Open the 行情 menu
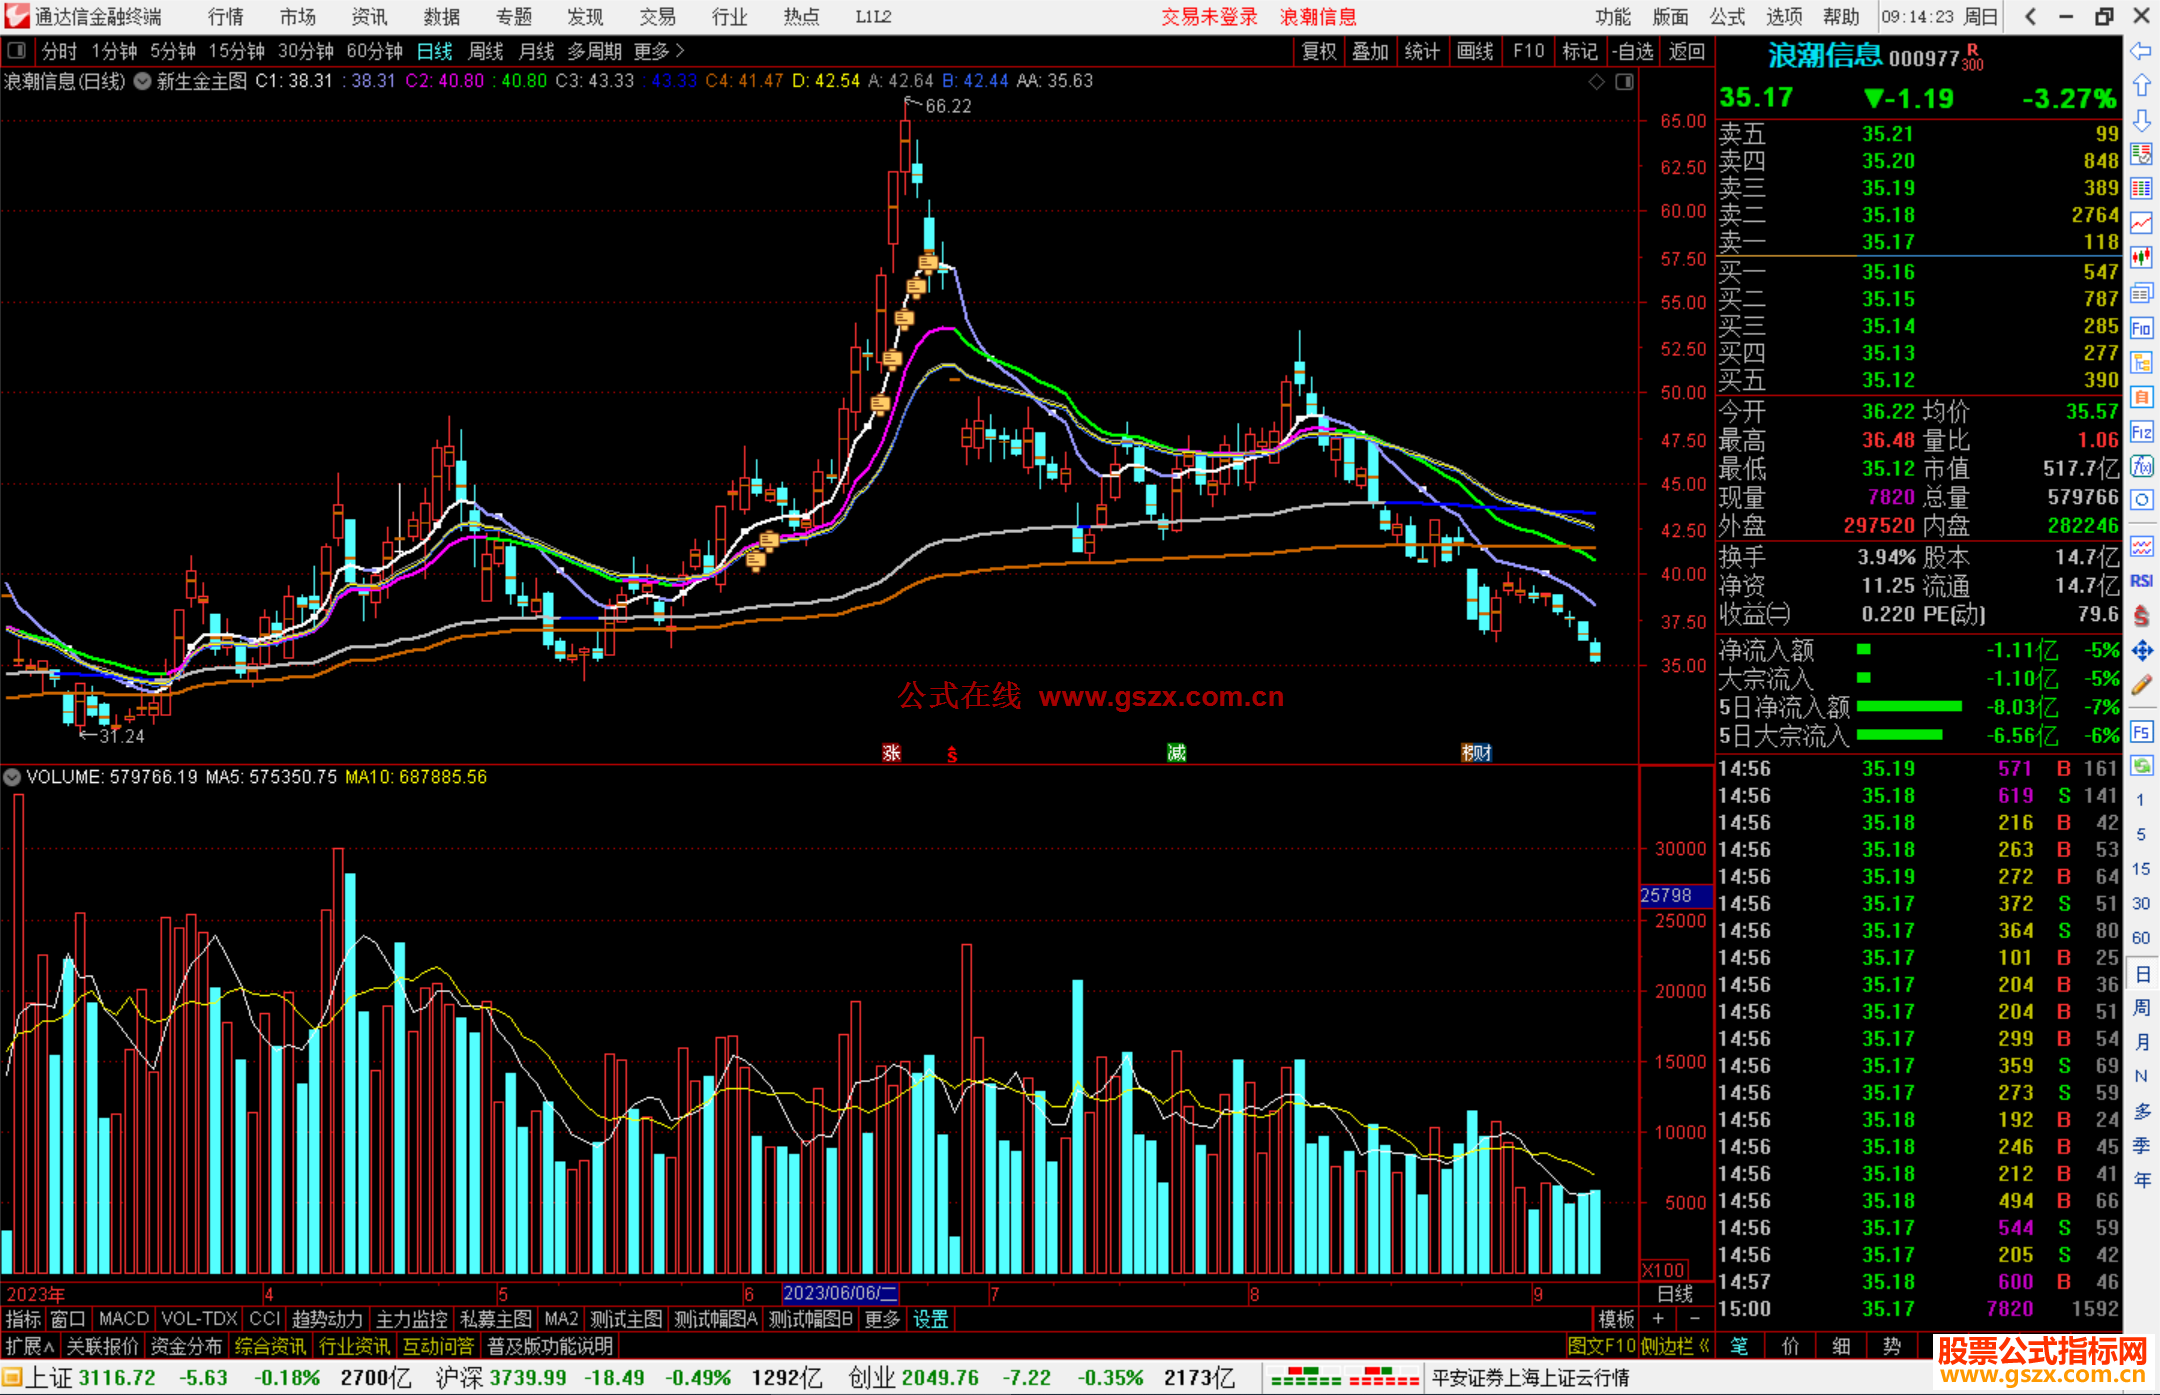This screenshot has width=2160, height=1395. [226, 17]
